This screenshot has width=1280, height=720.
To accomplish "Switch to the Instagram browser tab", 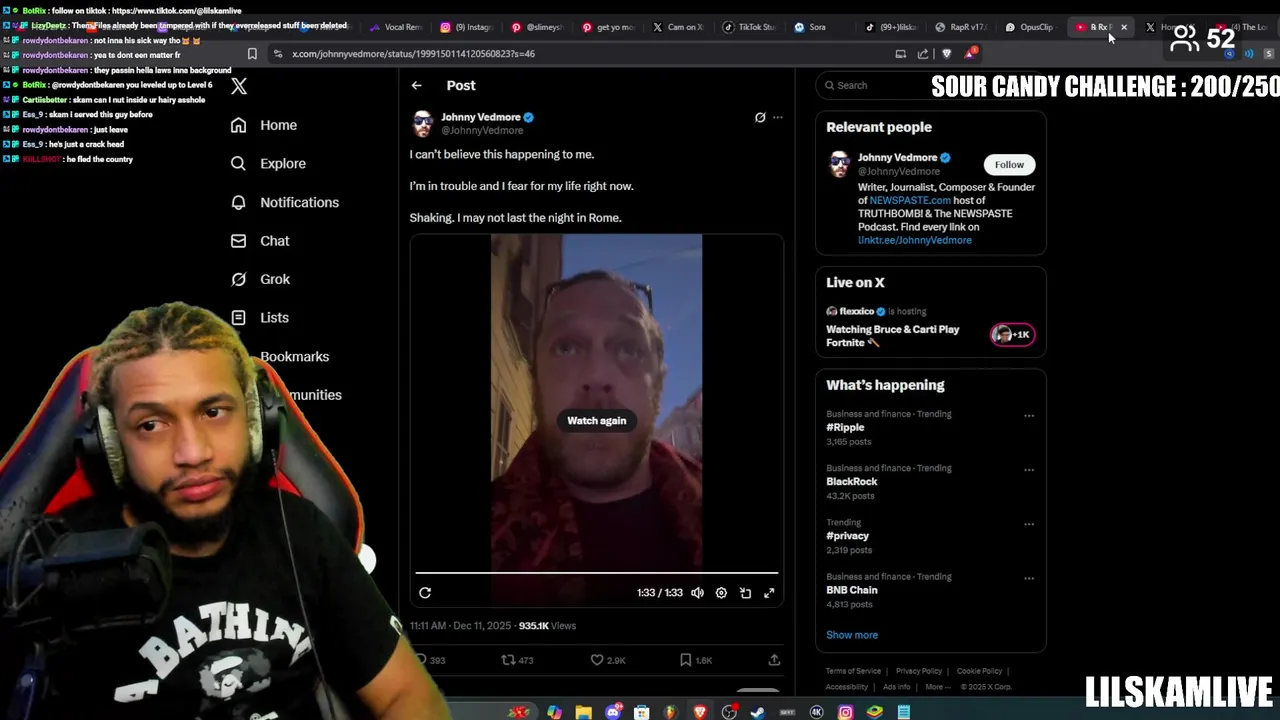I will coord(465,27).
